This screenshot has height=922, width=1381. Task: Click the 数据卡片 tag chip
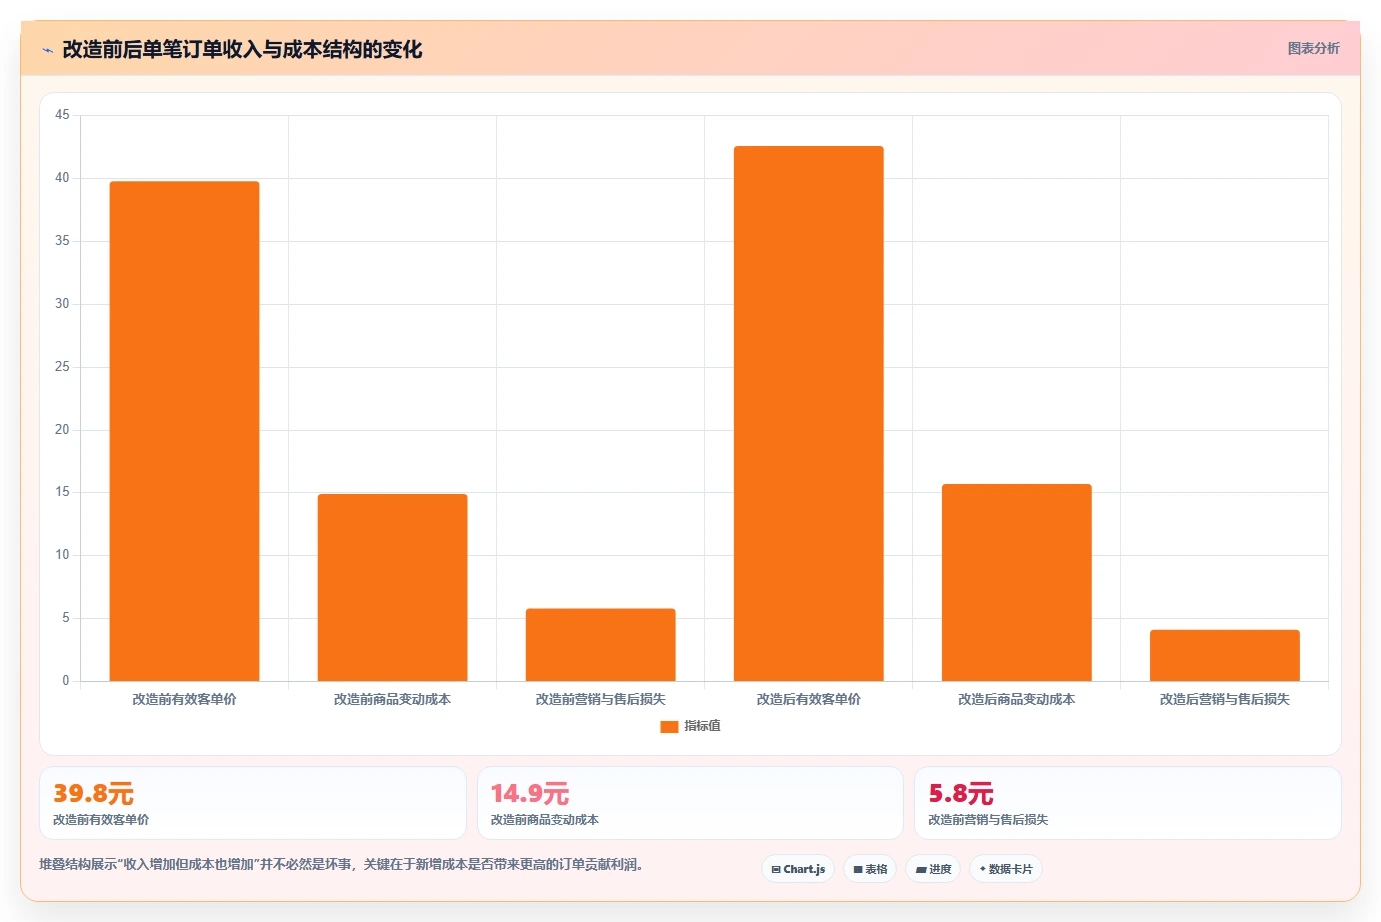[x=1006, y=869]
